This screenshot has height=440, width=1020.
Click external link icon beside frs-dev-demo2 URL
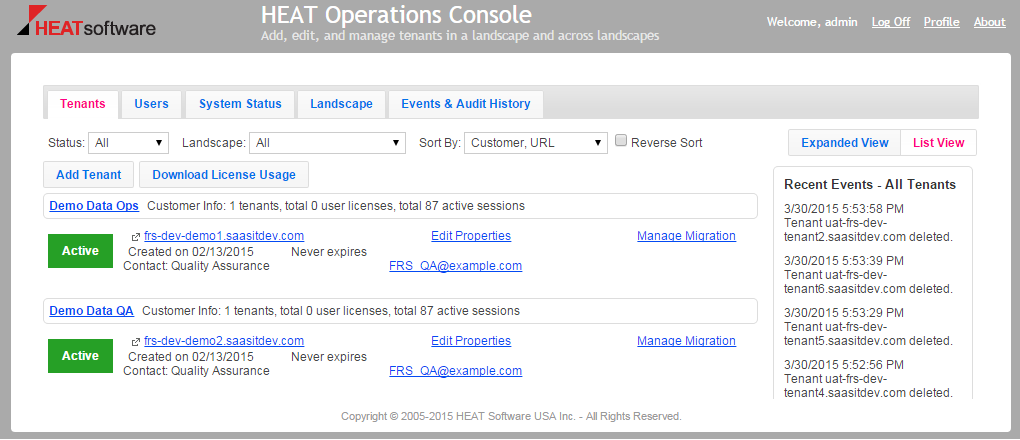[135, 342]
